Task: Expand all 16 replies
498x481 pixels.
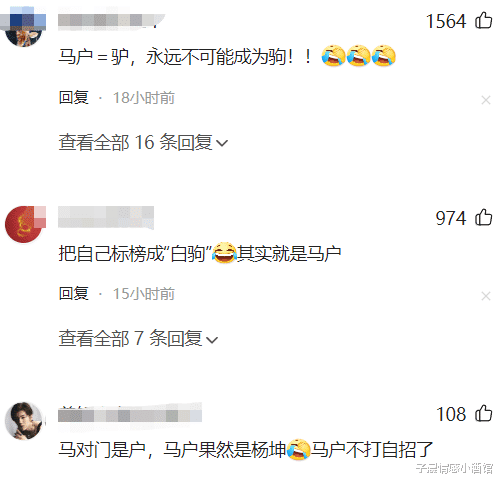Action: pyautogui.click(x=143, y=142)
